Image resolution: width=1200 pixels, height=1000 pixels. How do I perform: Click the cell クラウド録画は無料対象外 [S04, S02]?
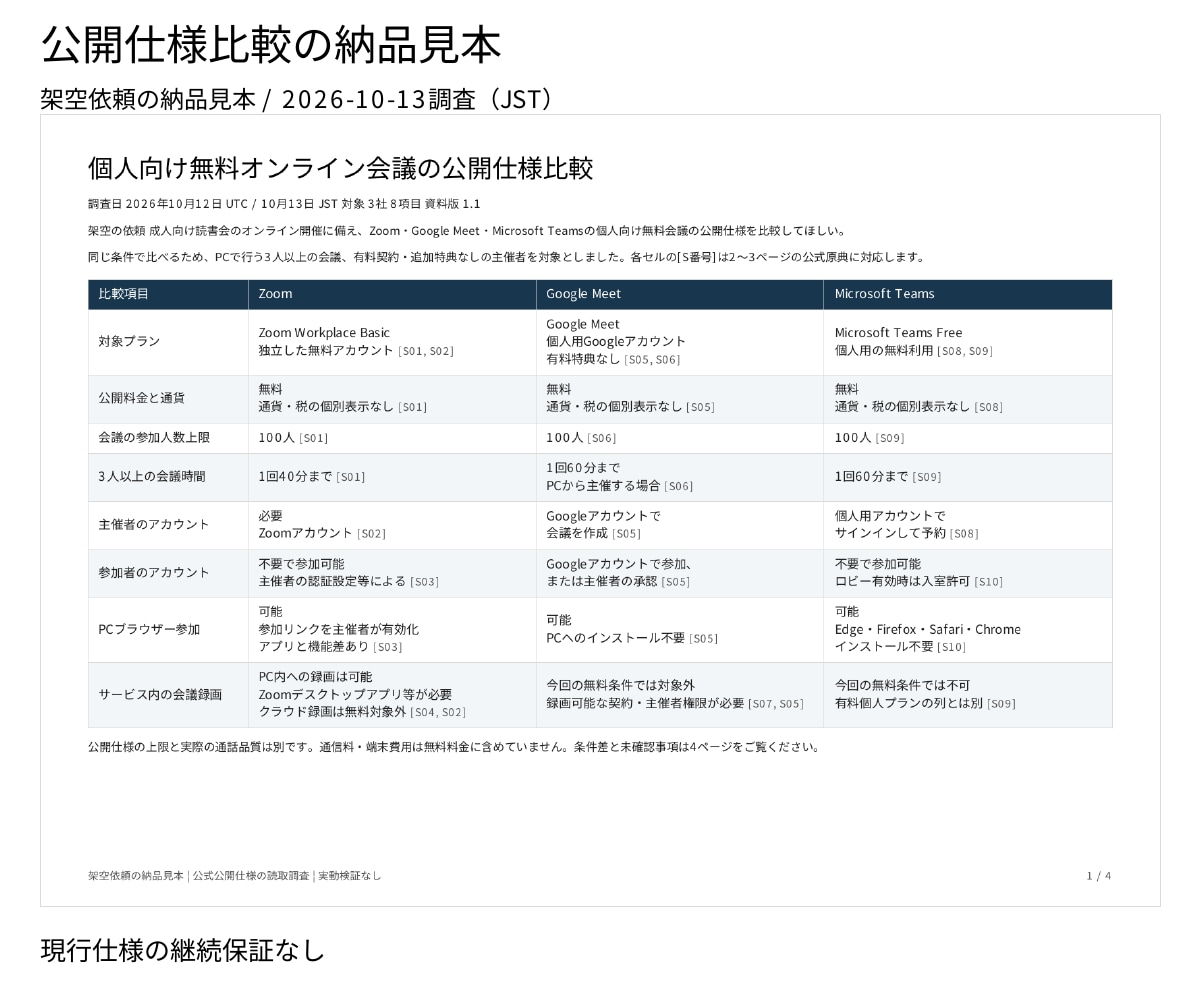[x=392, y=695]
